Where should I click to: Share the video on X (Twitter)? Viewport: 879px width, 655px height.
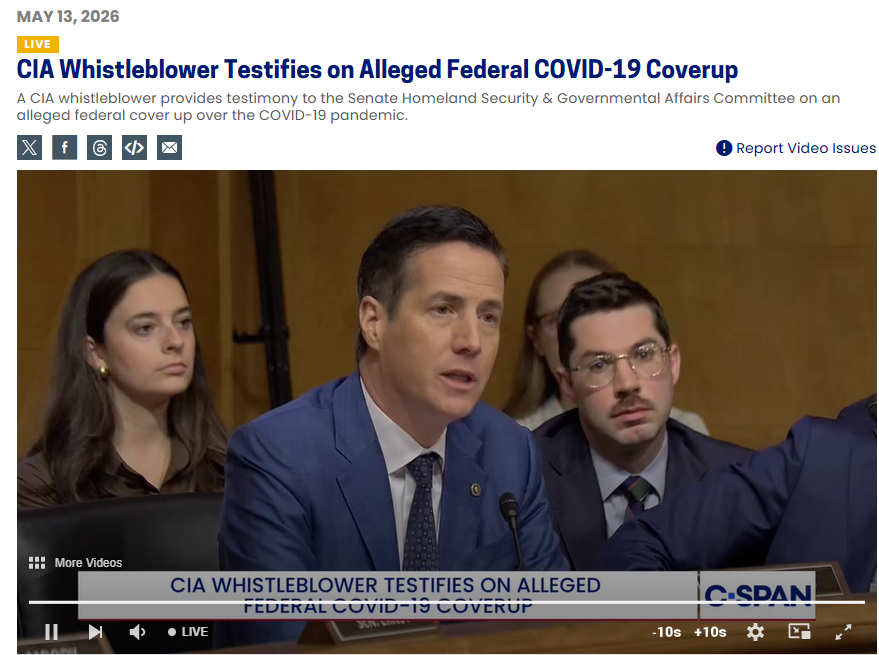[29, 147]
